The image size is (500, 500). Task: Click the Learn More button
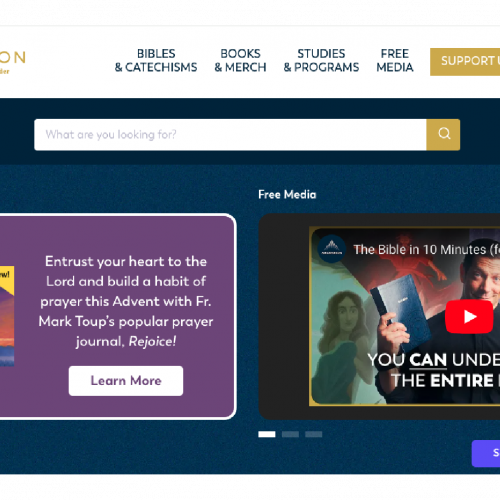pos(126,381)
